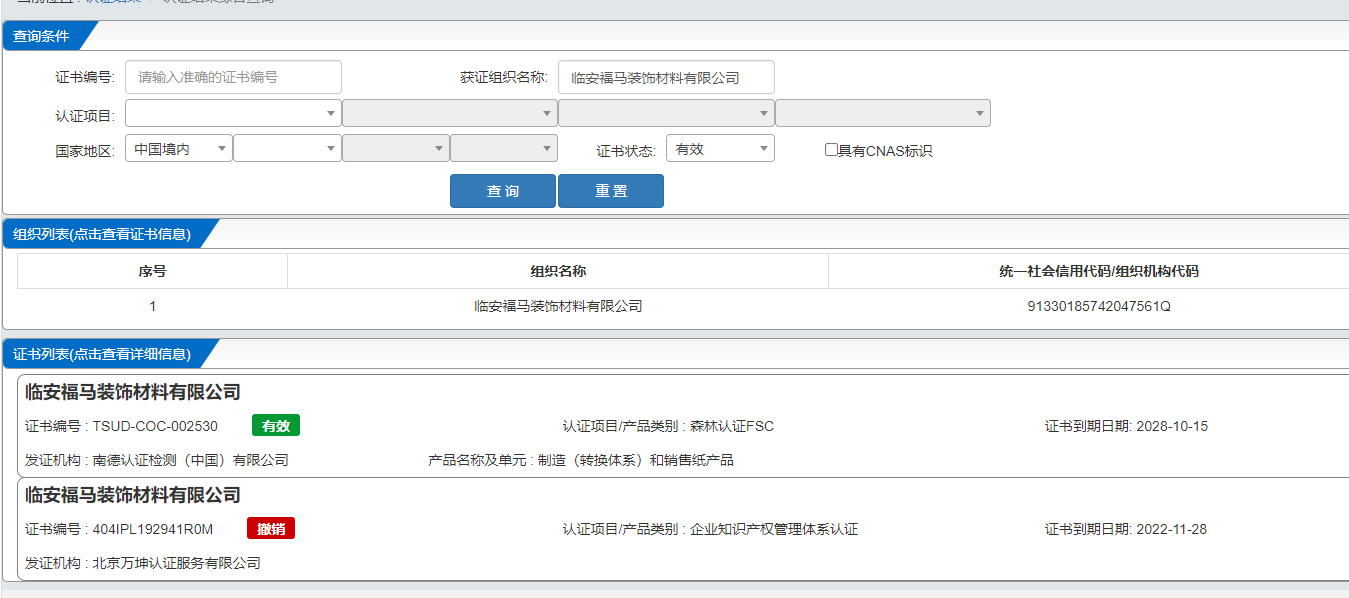Click the green 有效 status badge

[276, 426]
